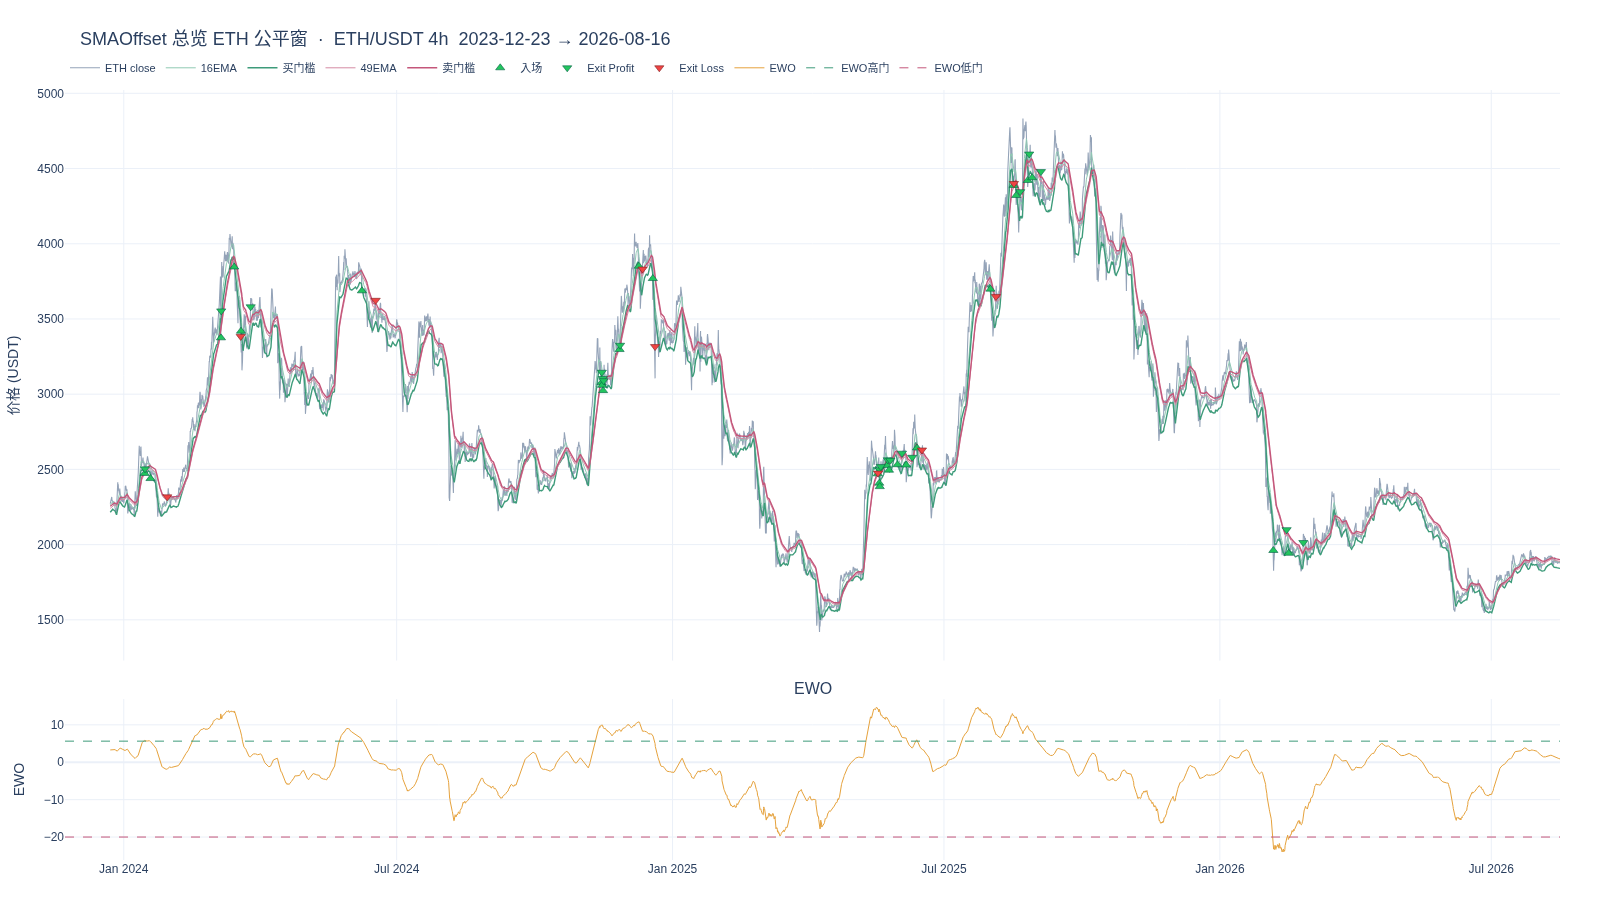Toggle the 卖门槛 legend entry
Viewport: 1600px width, 900px height.
click(x=441, y=68)
